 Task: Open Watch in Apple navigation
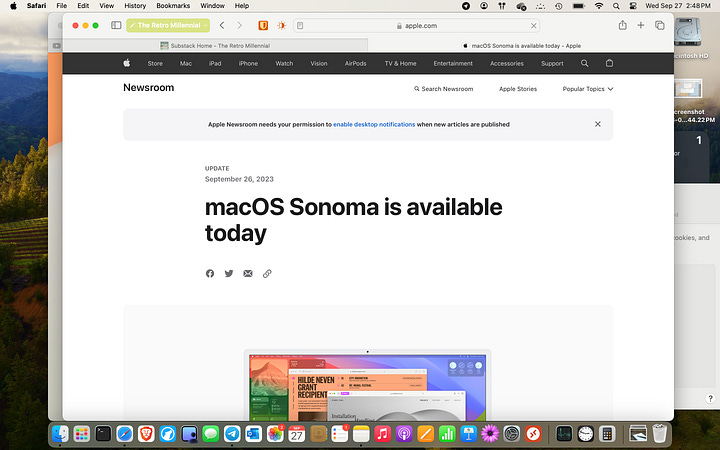[x=284, y=63]
